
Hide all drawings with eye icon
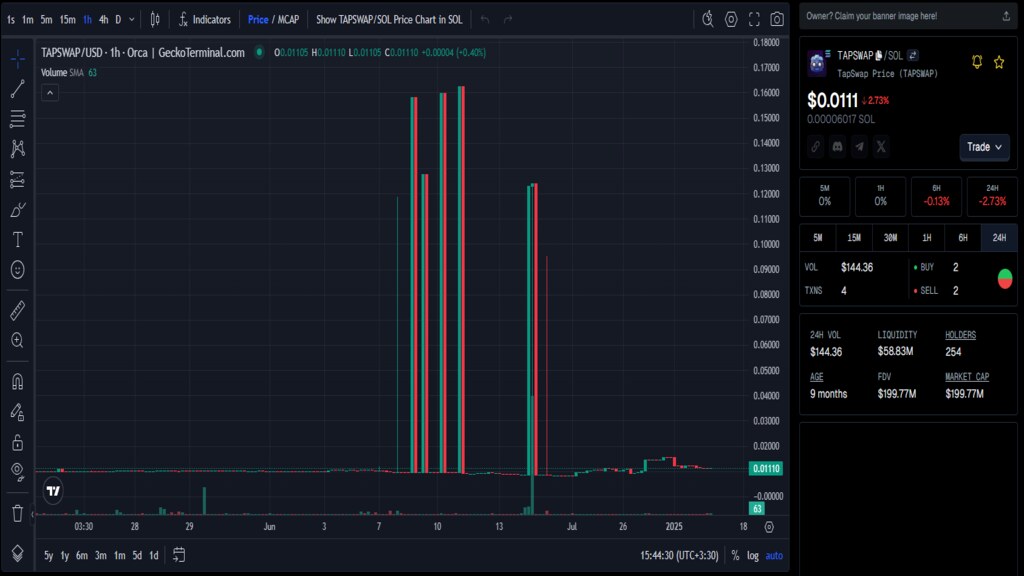pos(18,472)
